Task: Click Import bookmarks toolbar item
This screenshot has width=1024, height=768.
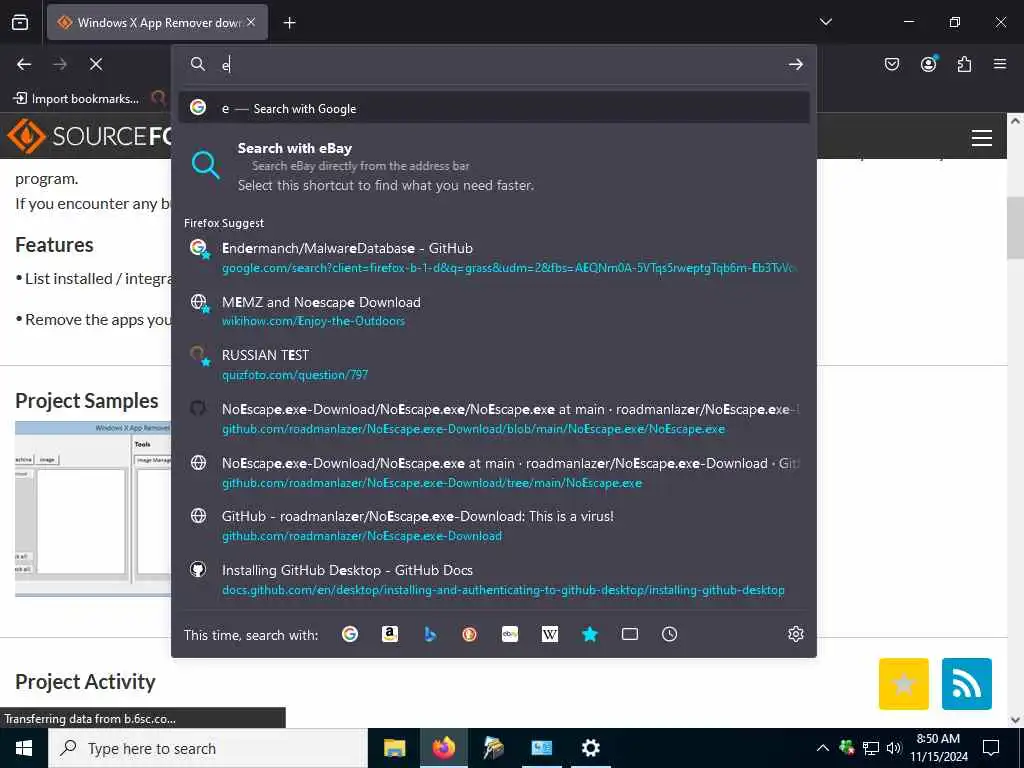Action: 76,99
